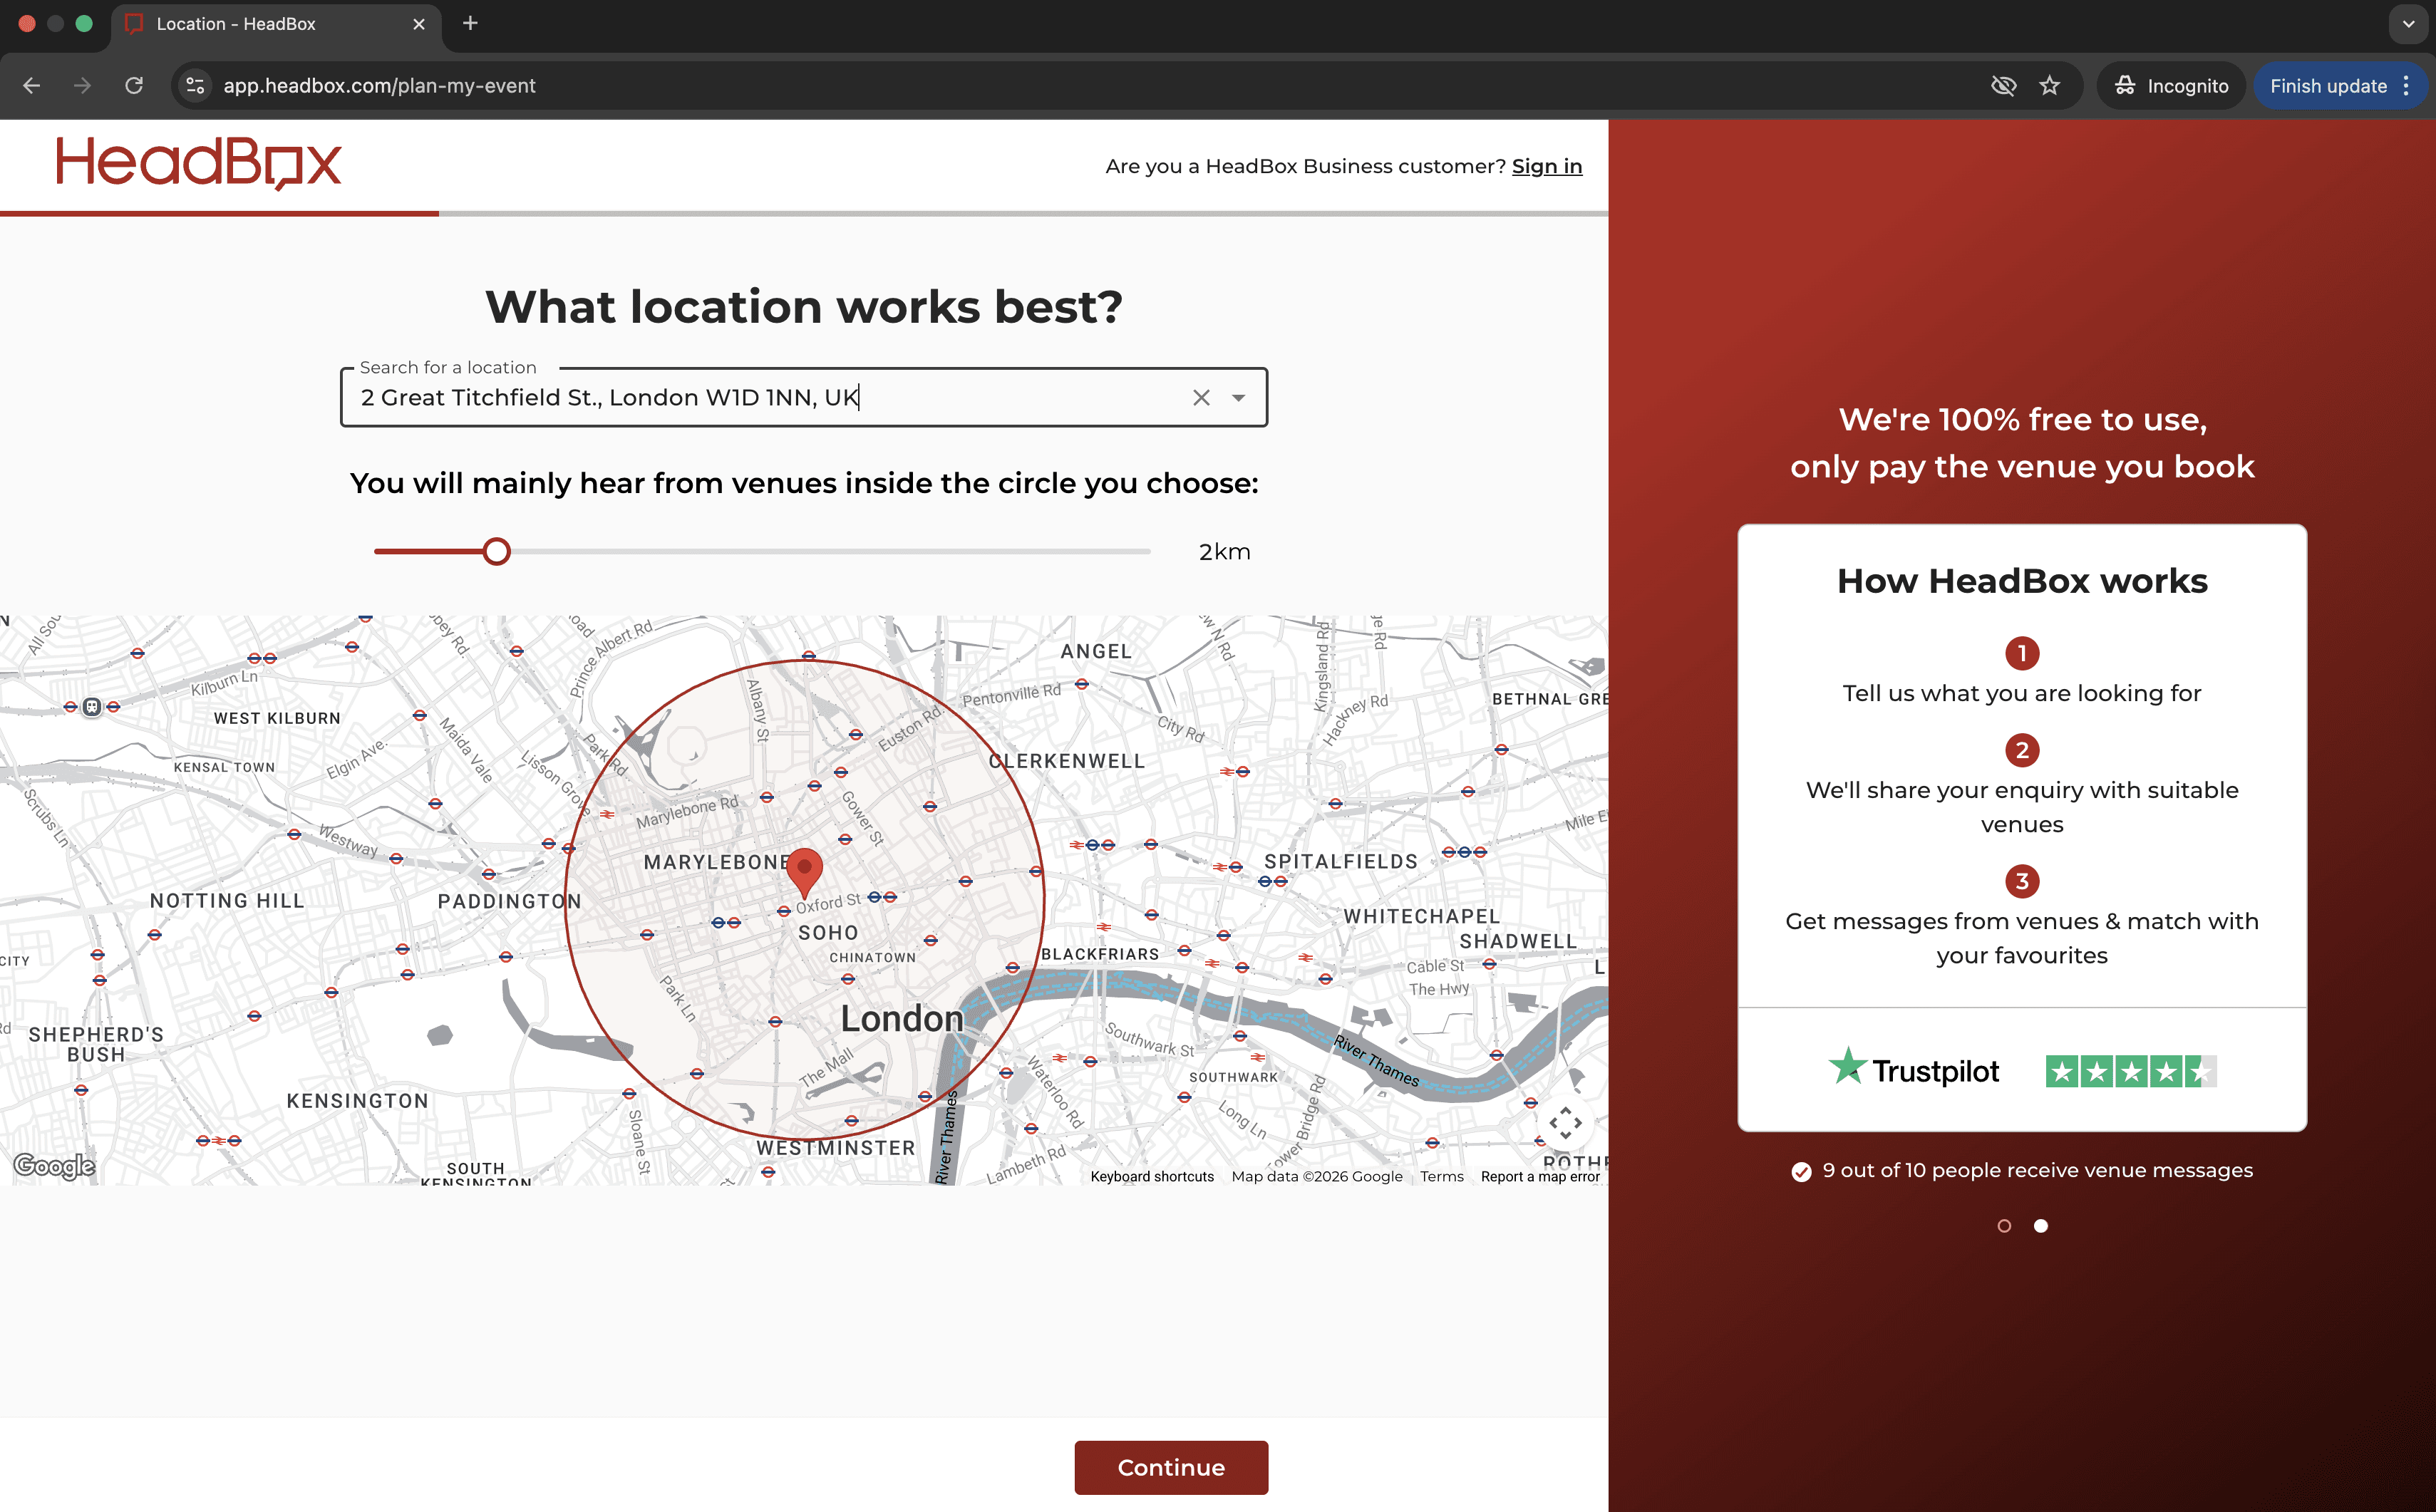Click the HeadBox logo
The height and width of the screenshot is (1512, 2436).
198,162
